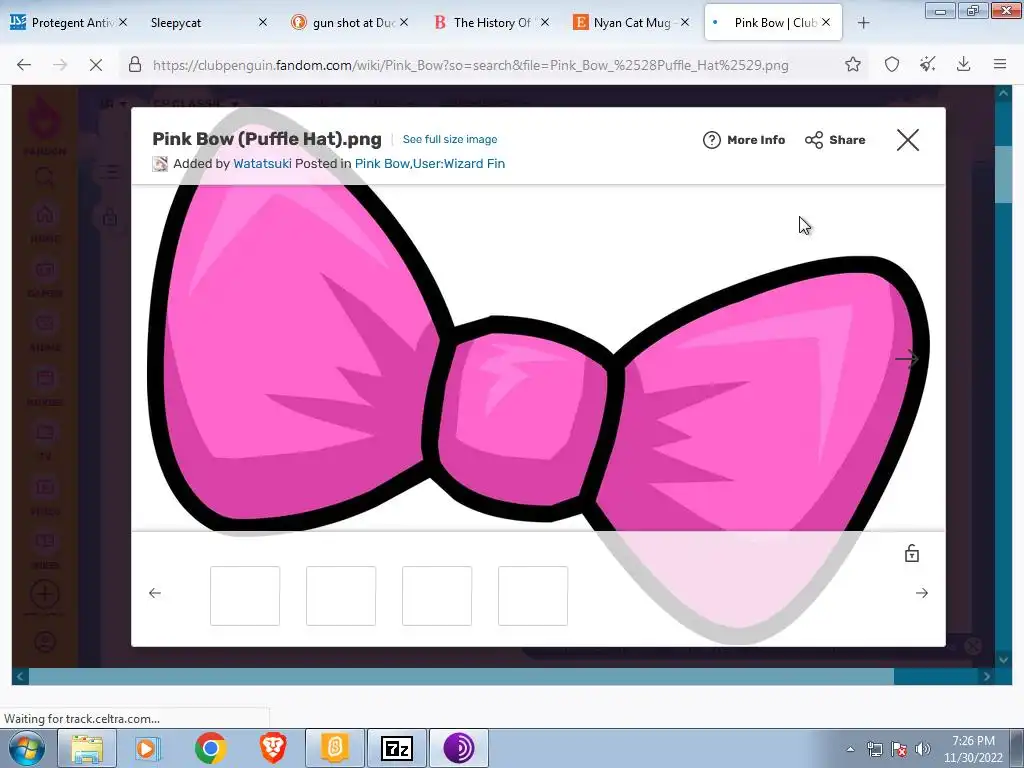Viewport: 1024px width, 768px height.
Task: Bookmark this page with star
Action: 853,64
